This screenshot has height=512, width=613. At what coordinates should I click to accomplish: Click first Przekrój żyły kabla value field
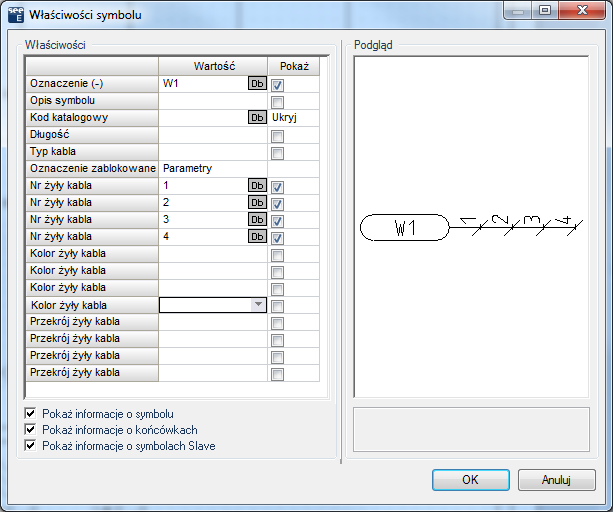click(213, 322)
